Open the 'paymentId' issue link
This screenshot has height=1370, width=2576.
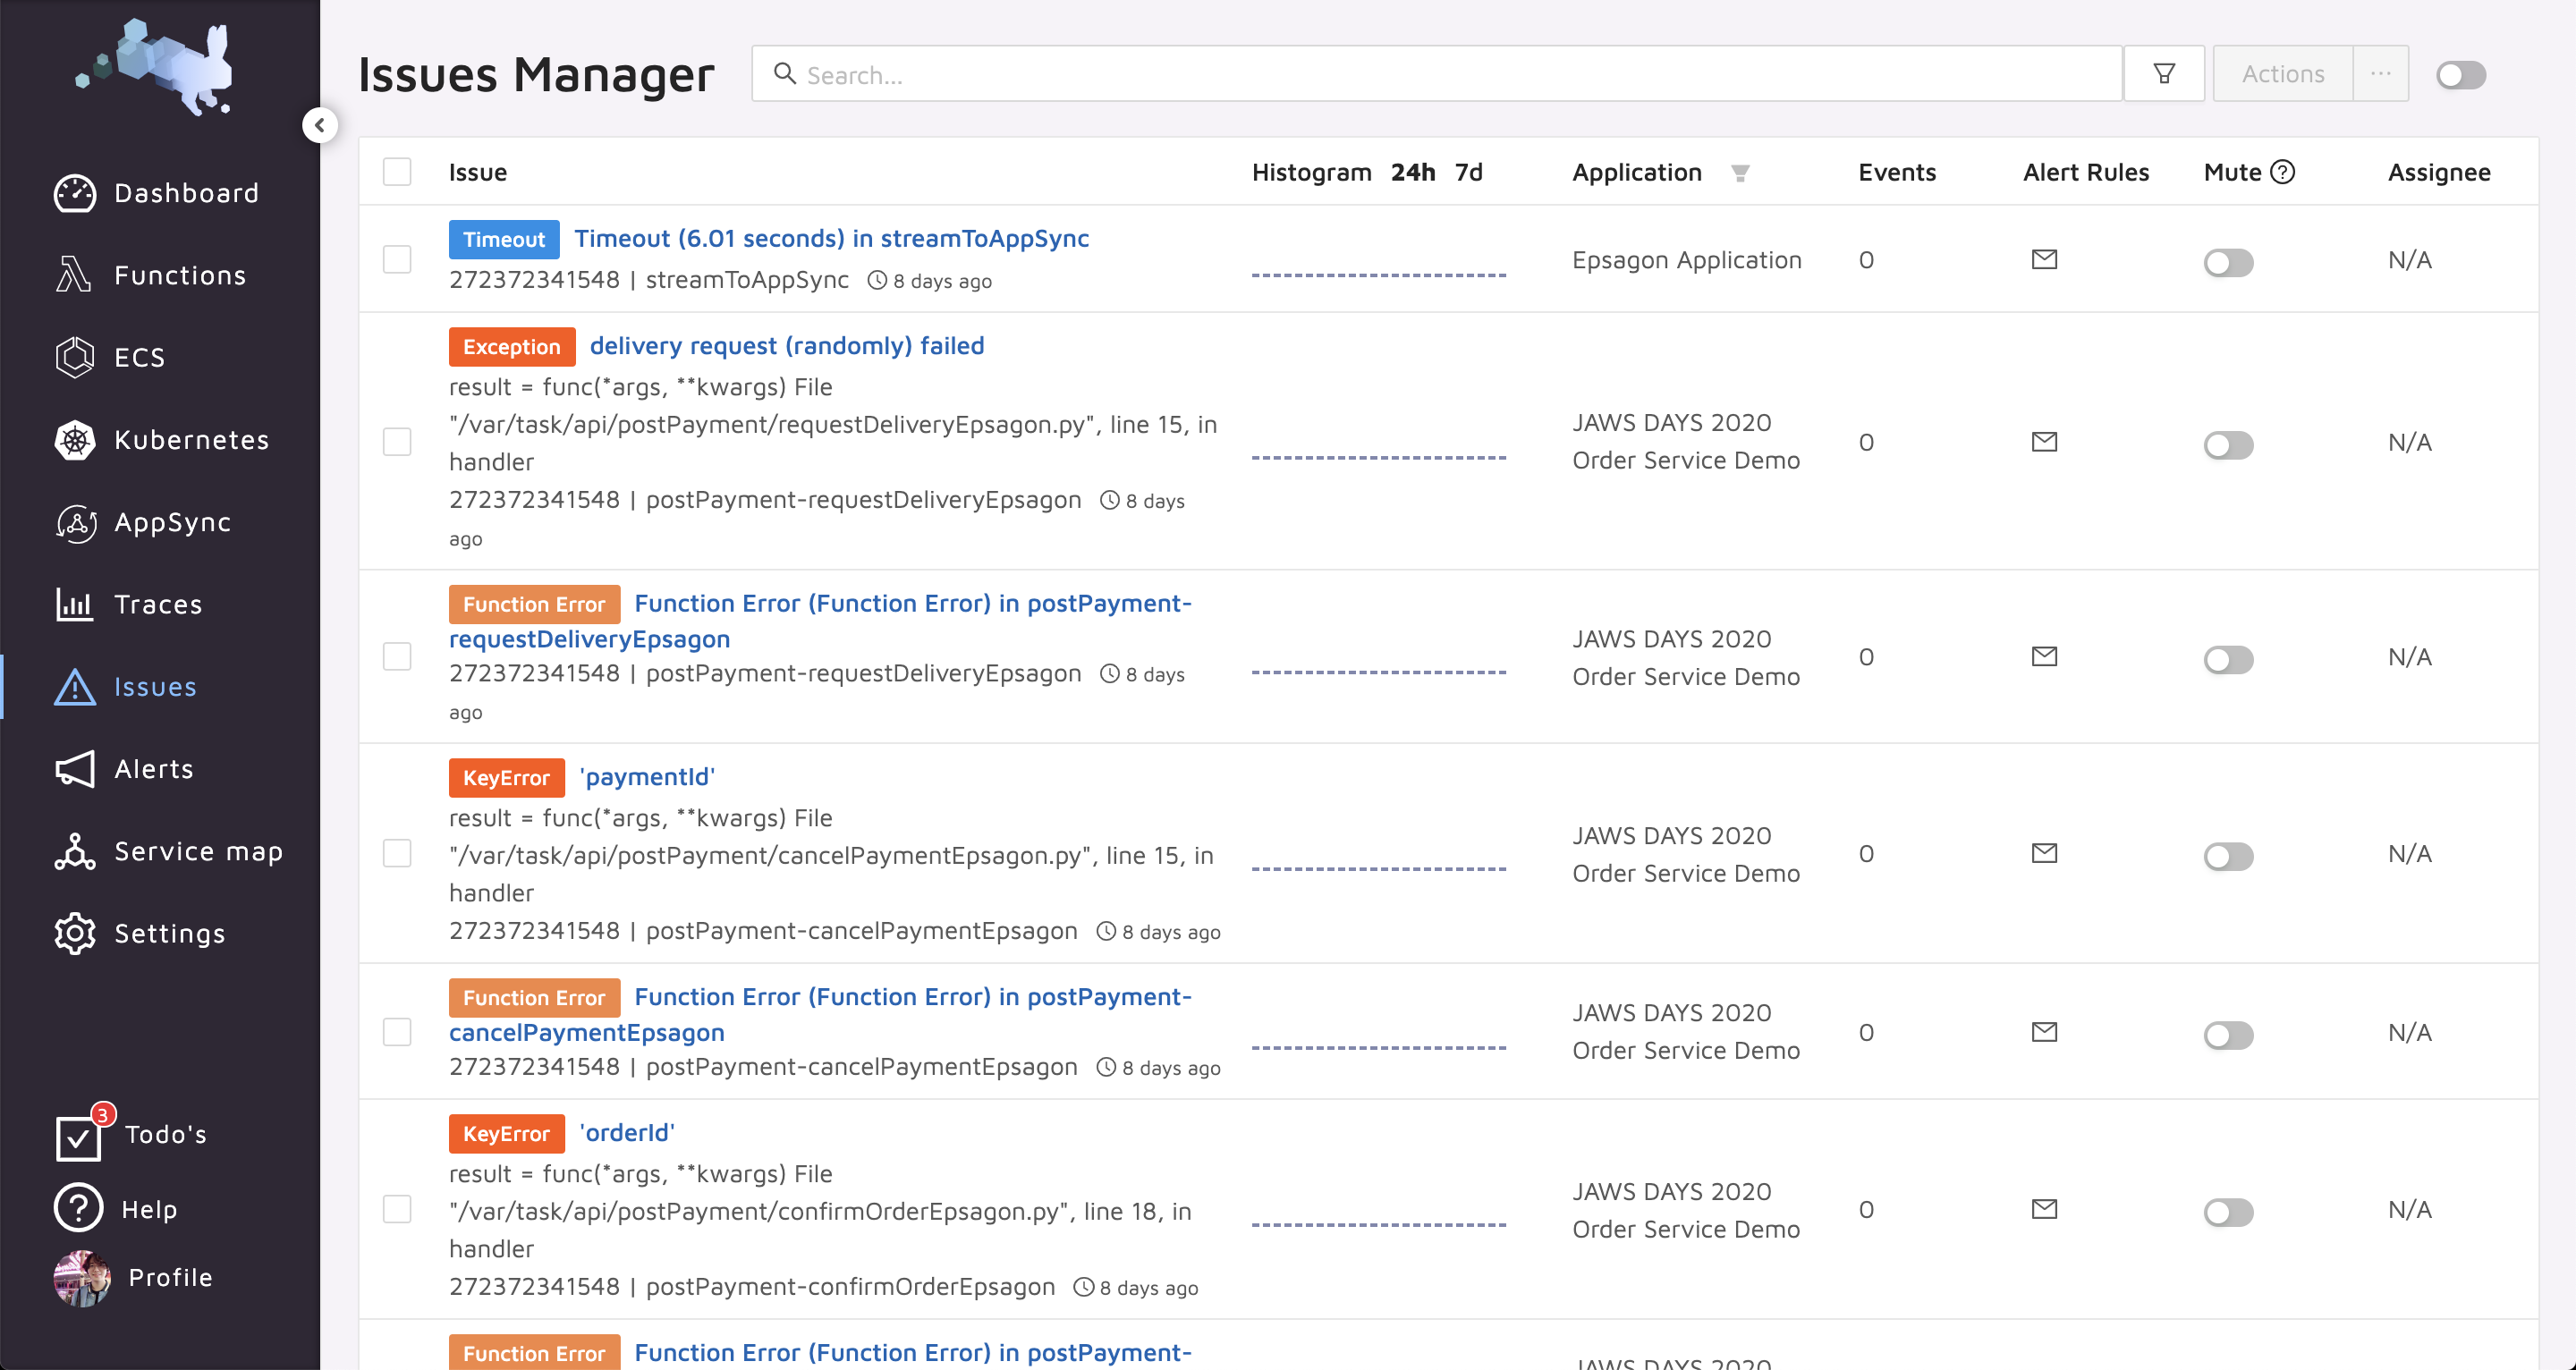tap(647, 776)
